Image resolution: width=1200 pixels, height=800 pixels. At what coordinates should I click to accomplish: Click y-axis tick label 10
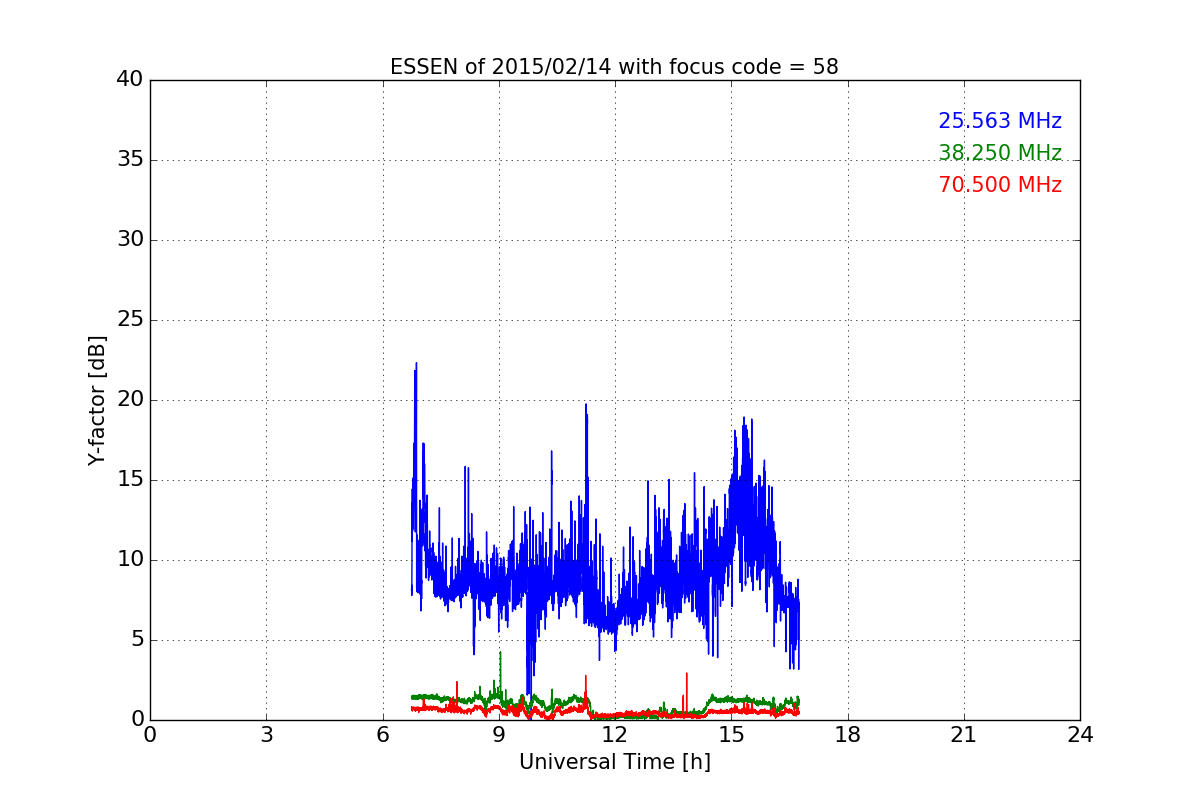pyautogui.click(x=130, y=560)
